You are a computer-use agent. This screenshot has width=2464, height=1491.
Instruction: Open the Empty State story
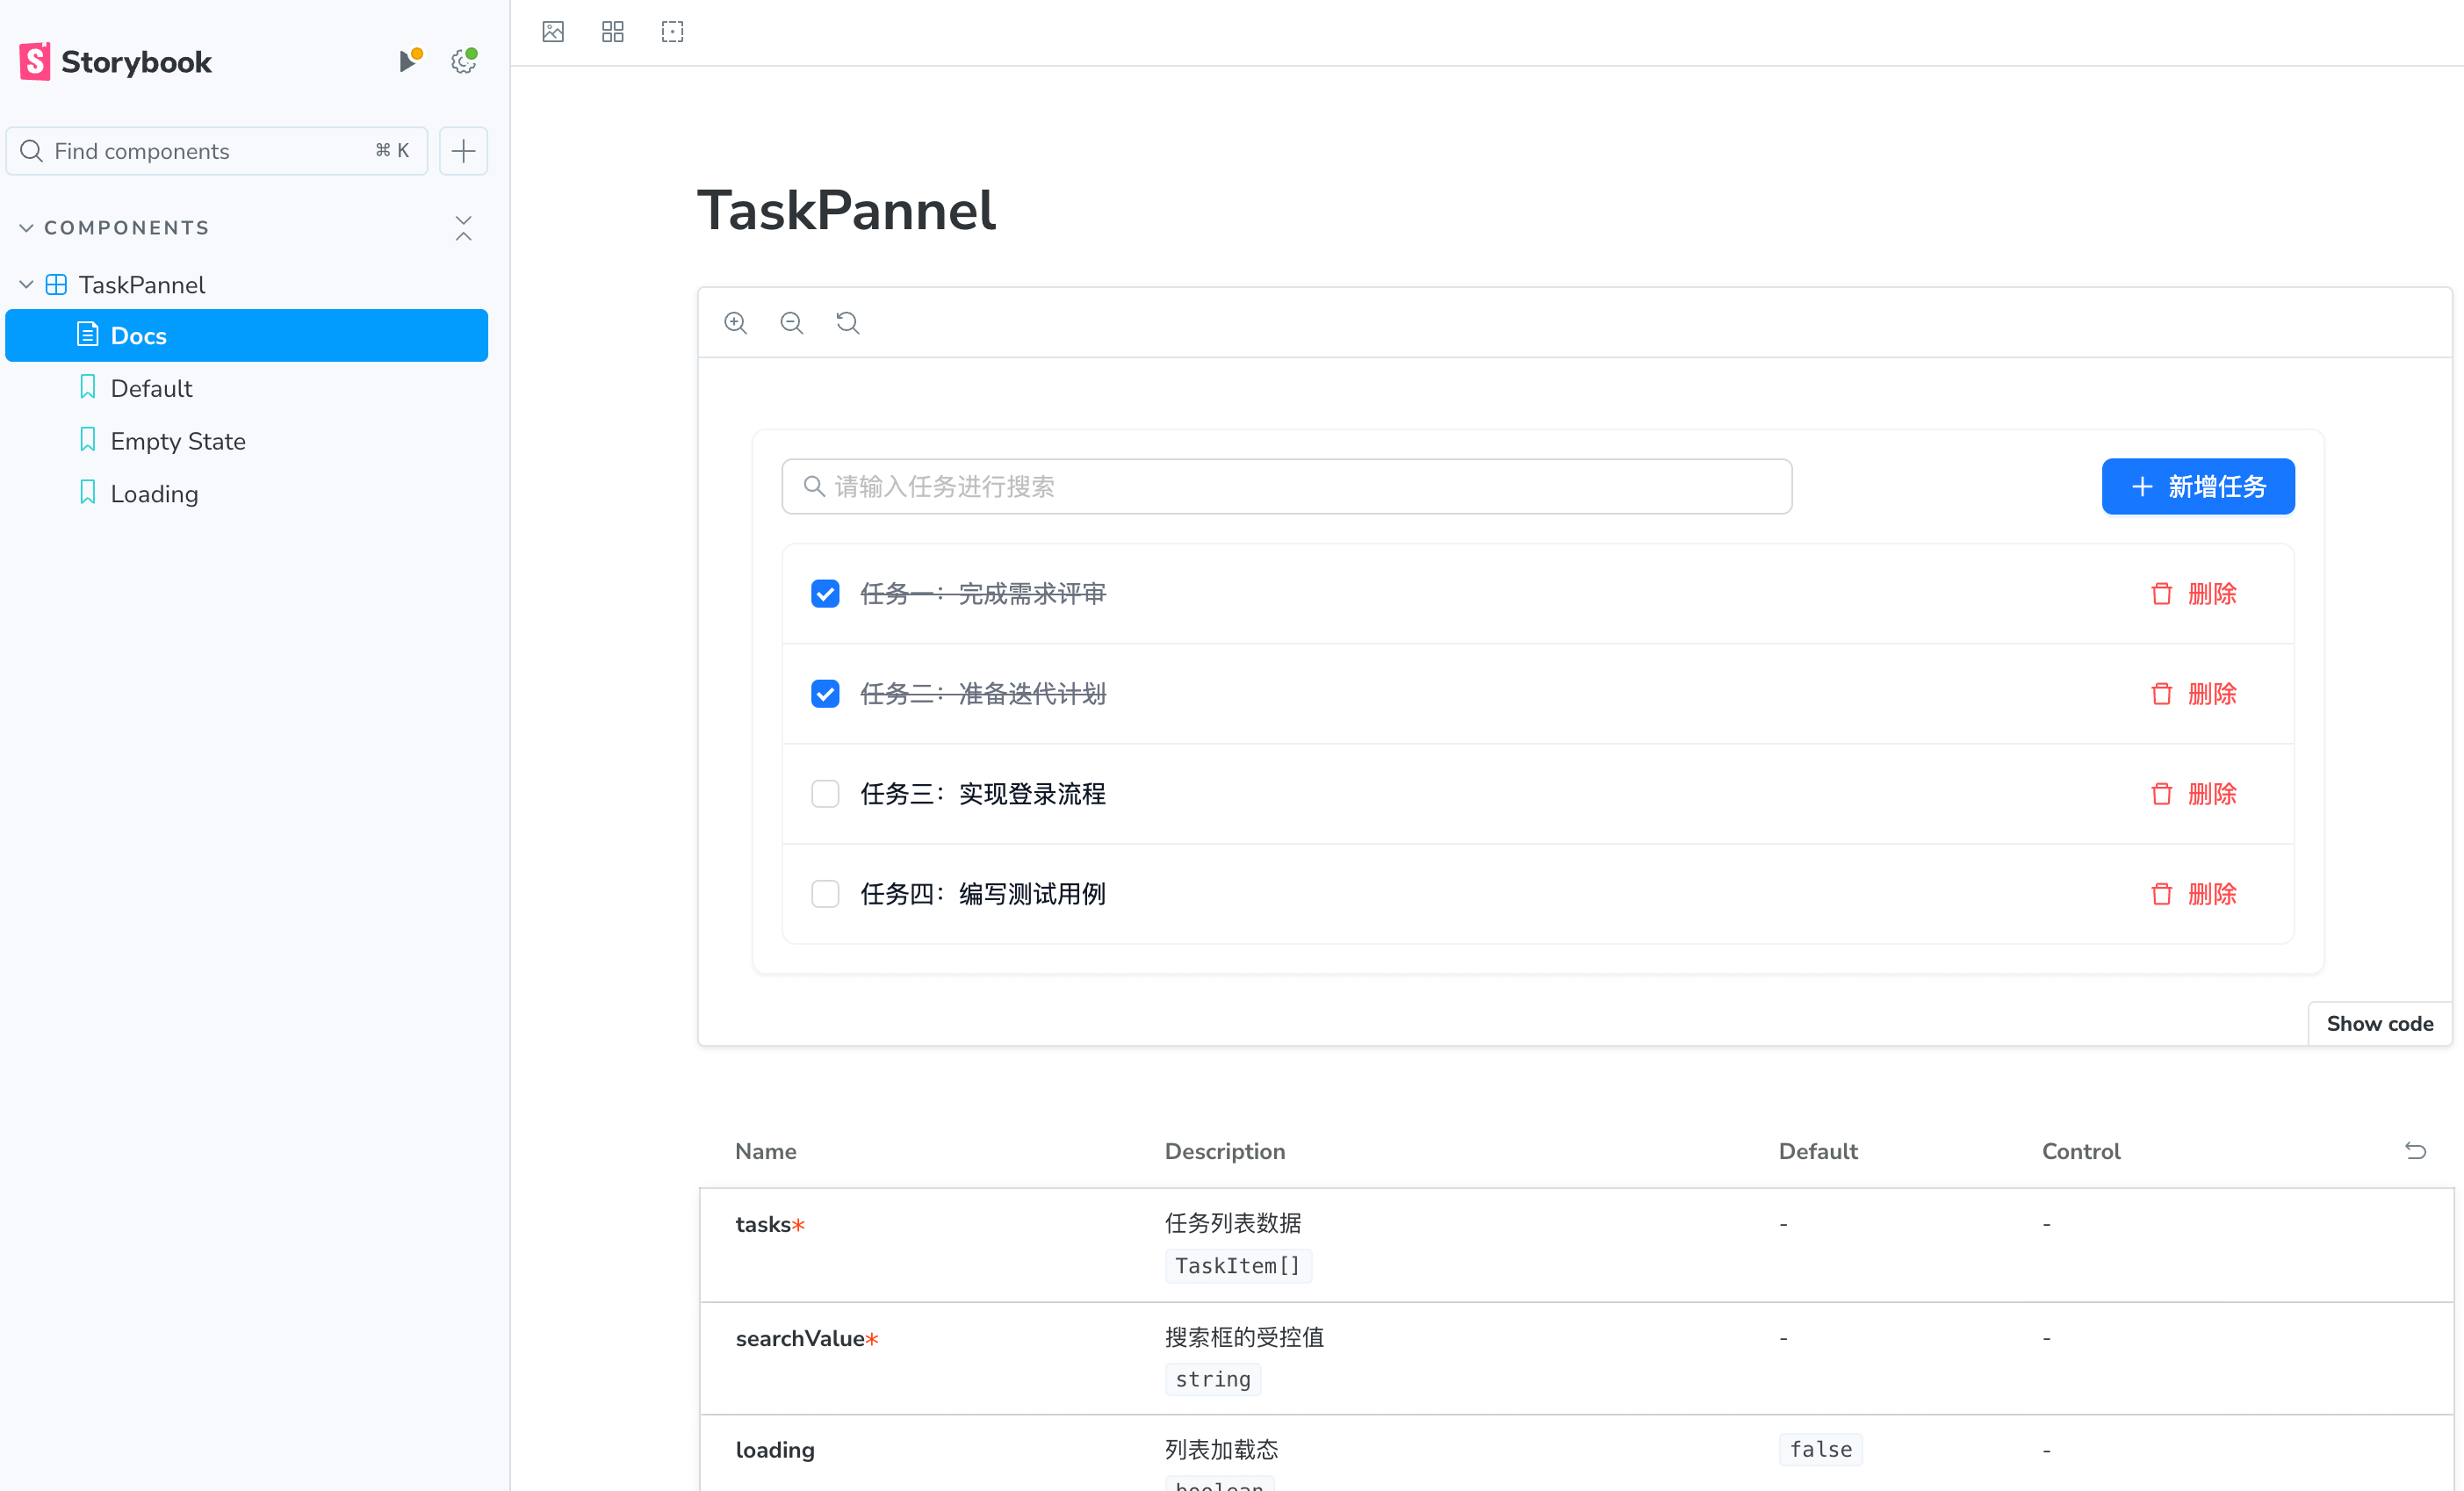coord(178,441)
